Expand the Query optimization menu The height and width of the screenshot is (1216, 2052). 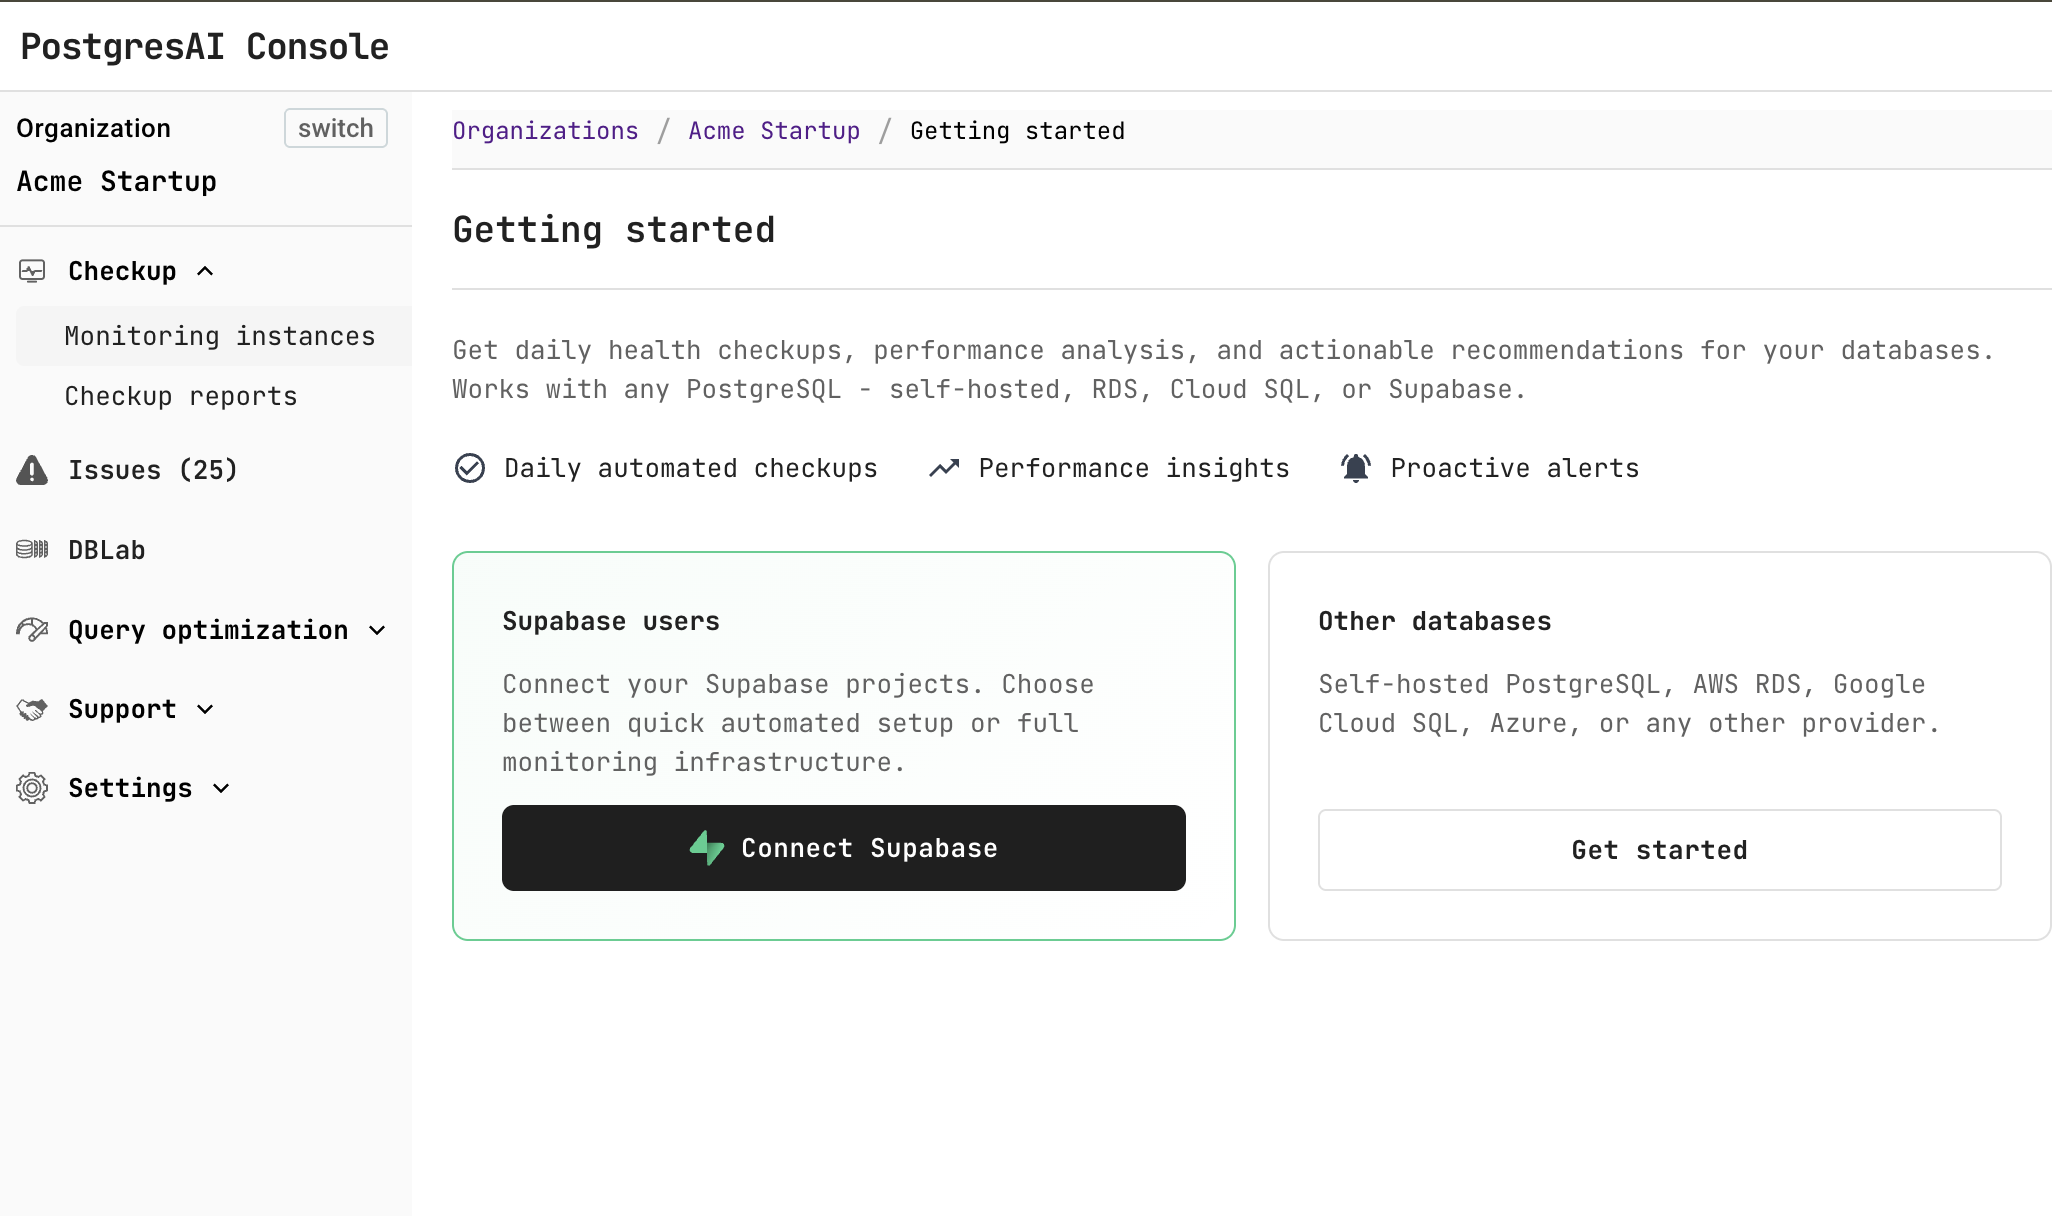click(378, 630)
